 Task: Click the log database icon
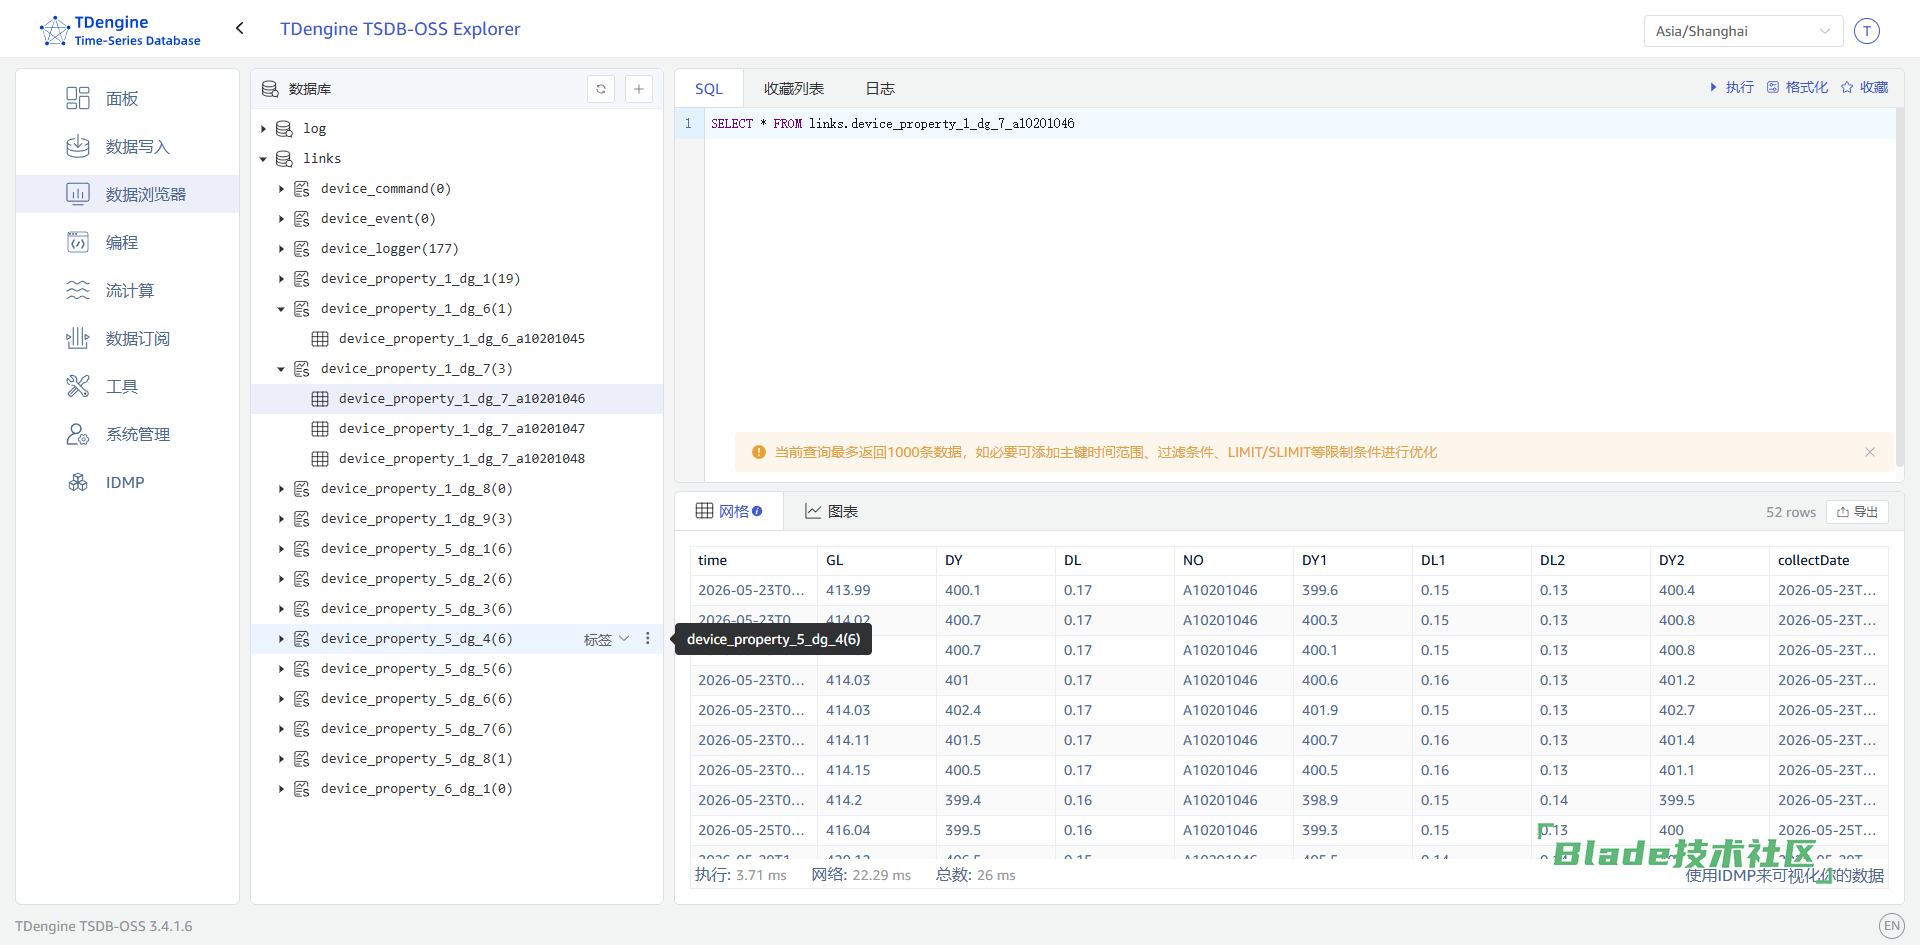(x=284, y=129)
